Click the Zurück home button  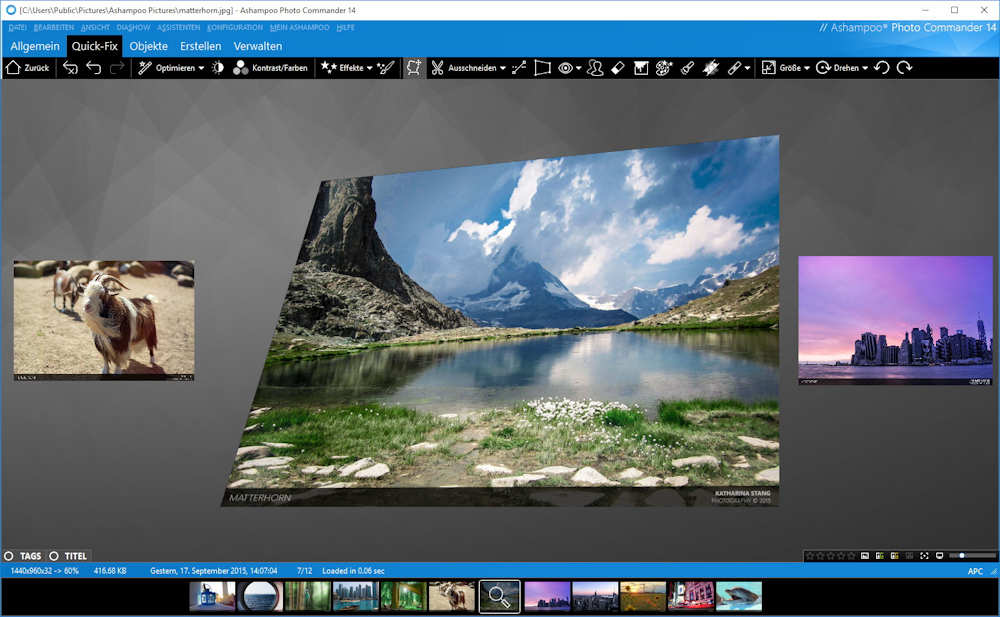pos(27,68)
